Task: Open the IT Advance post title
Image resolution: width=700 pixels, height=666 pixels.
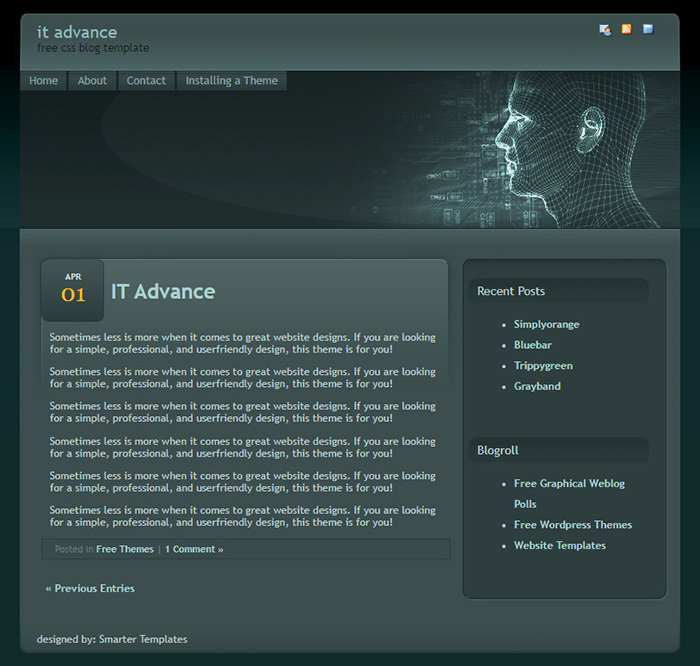Action: (x=163, y=291)
